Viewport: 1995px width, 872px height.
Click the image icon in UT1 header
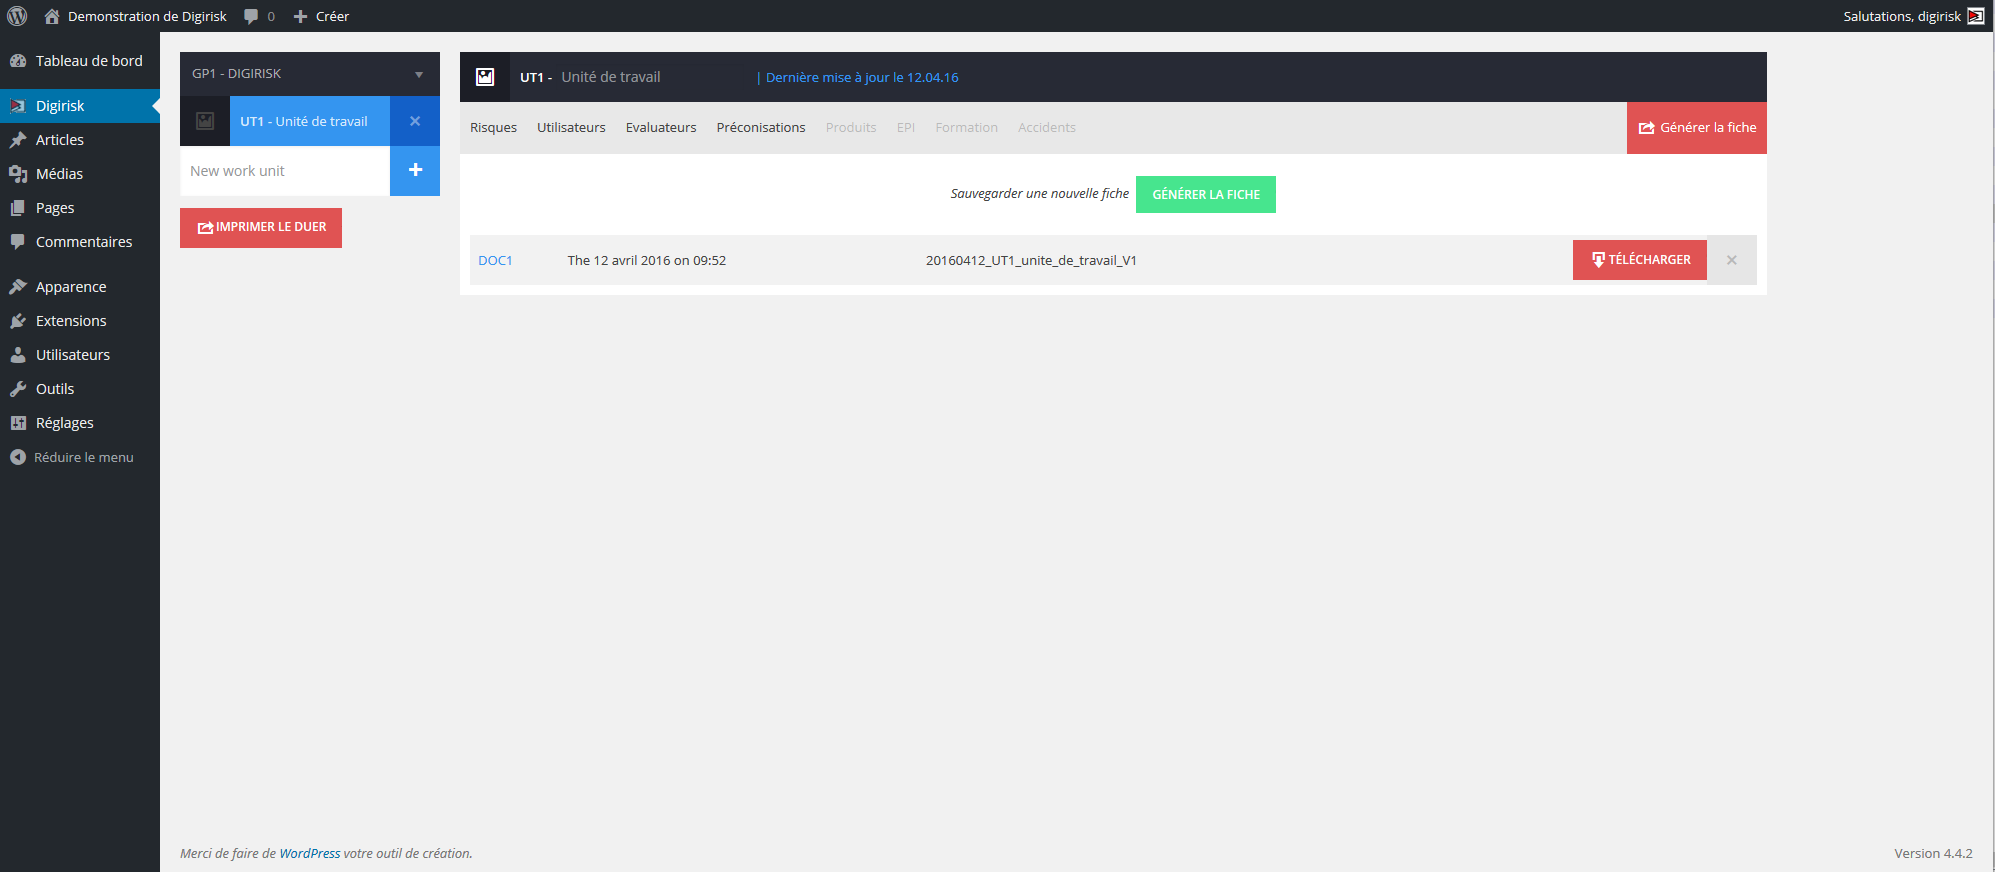485,77
